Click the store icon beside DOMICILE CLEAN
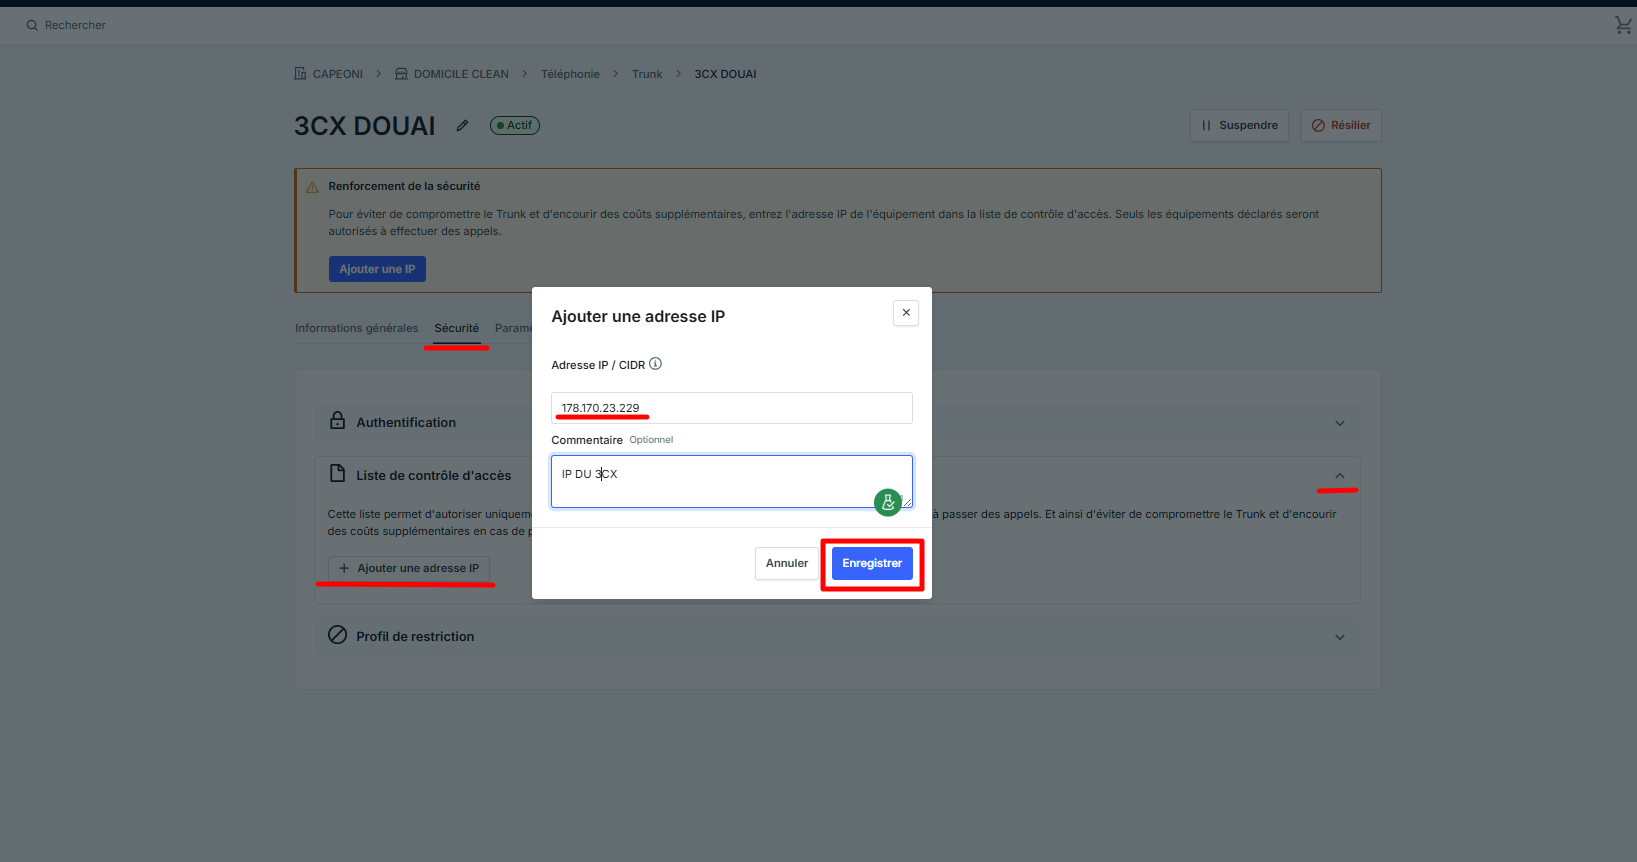The image size is (1637, 862). 401,73
